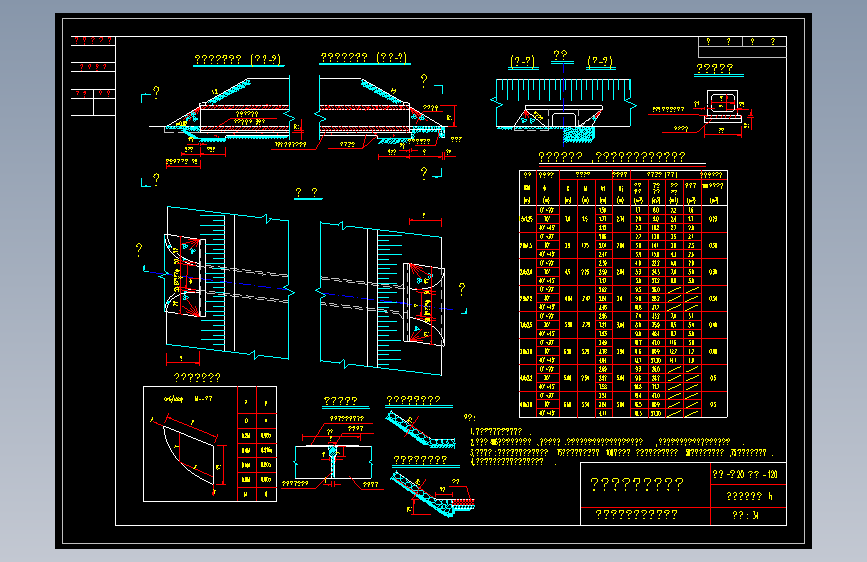Click the lower sloped paving detail with red hatch
Screen dimensions: 867x562
tap(432, 493)
